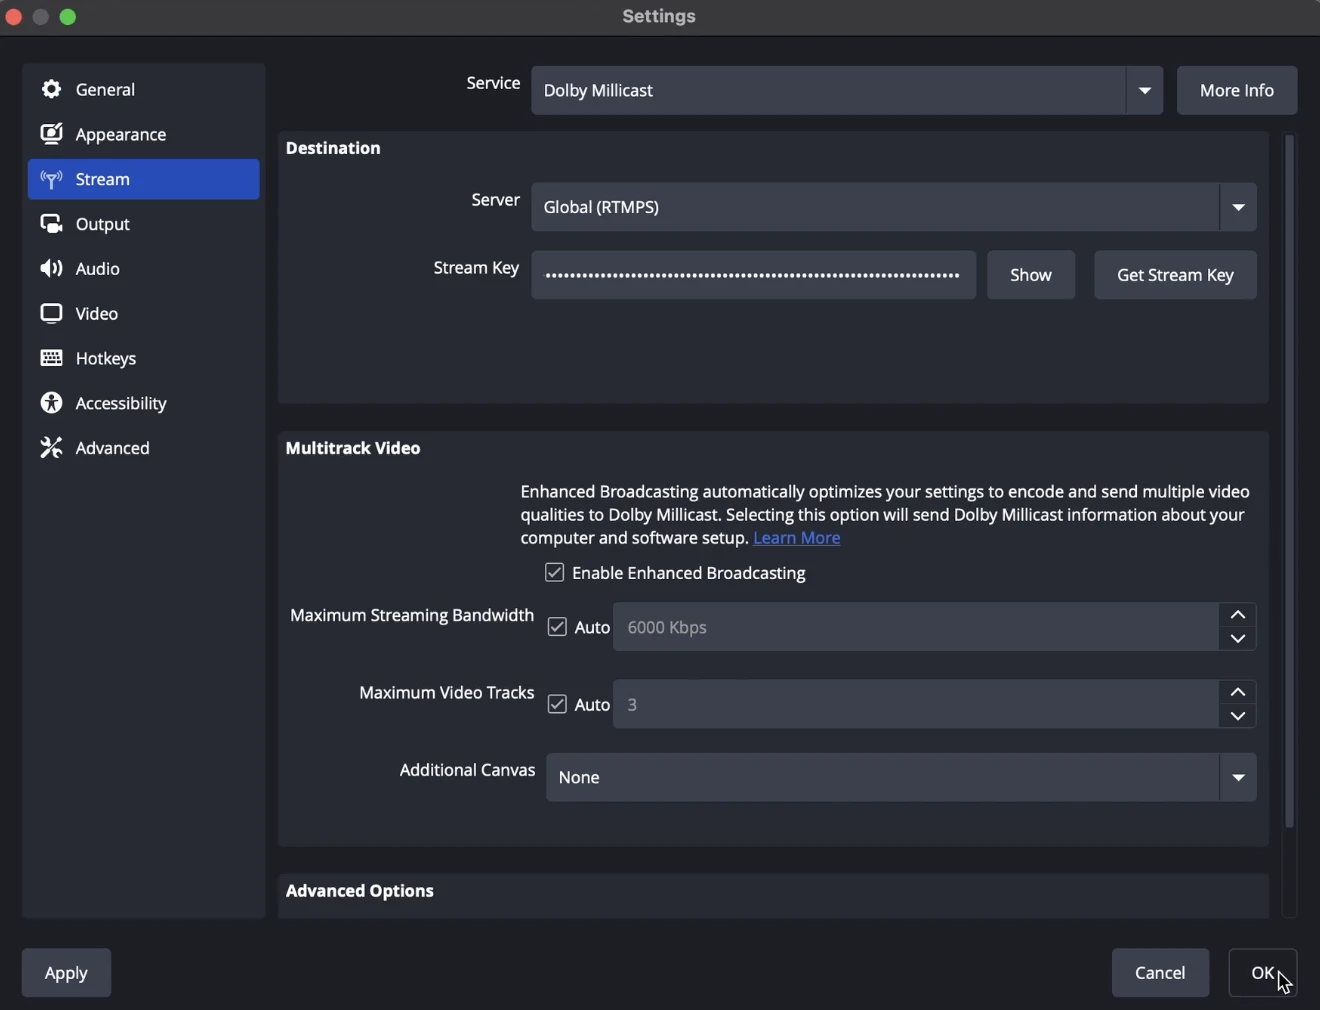Uncheck Enable Enhanced Broadcasting checkbox

555,573
